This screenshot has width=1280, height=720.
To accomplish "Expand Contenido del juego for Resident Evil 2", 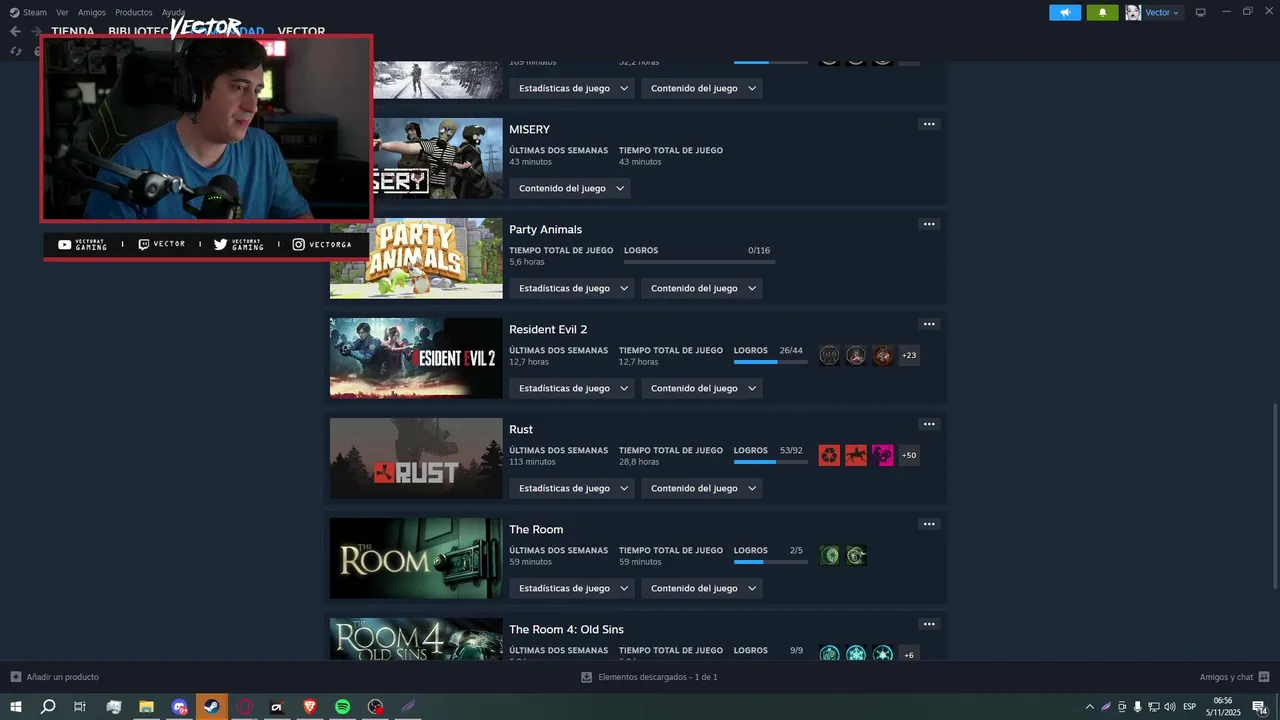I will 702,388.
